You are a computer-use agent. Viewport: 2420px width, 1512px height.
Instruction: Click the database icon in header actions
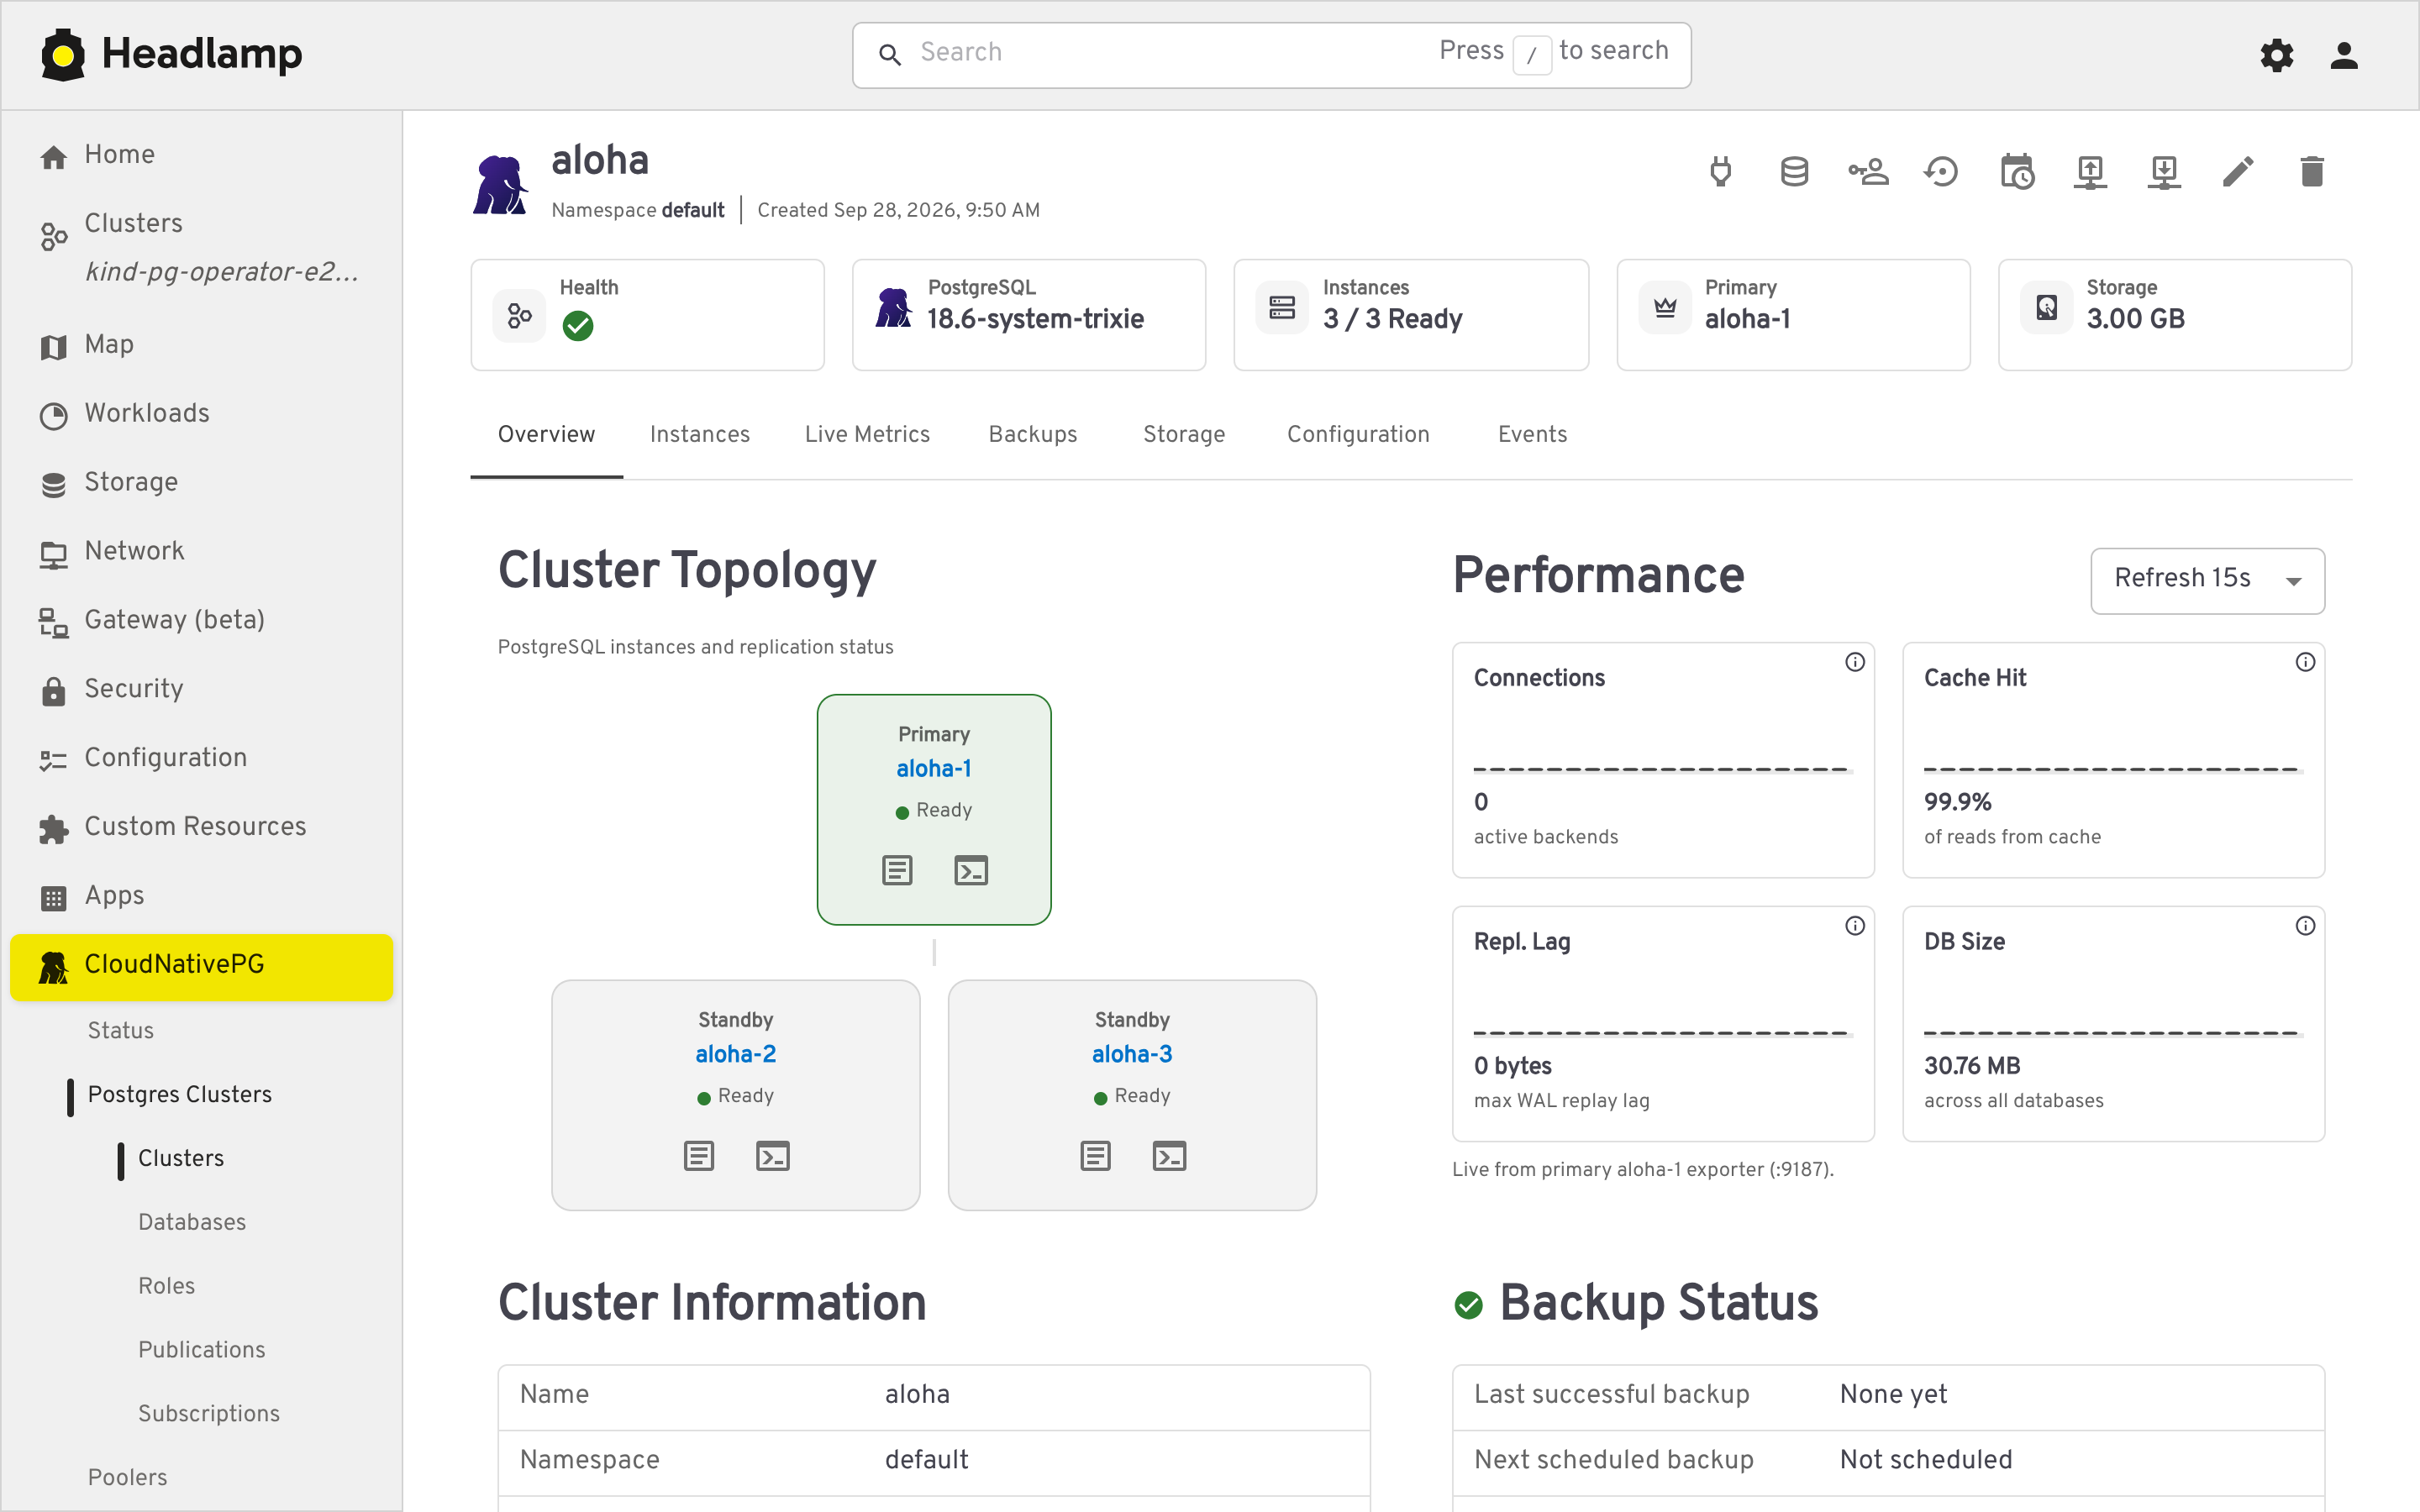tap(1795, 172)
